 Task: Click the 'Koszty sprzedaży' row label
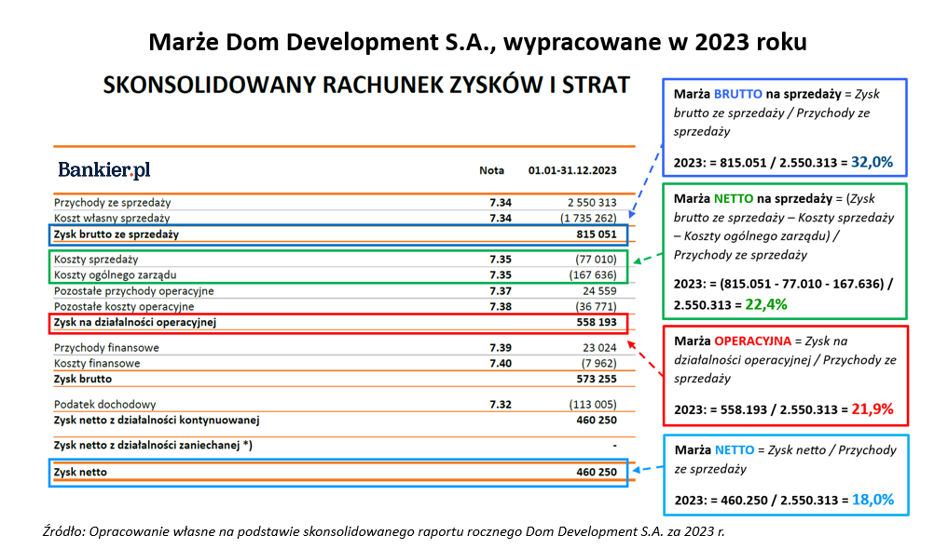pos(97,259)
